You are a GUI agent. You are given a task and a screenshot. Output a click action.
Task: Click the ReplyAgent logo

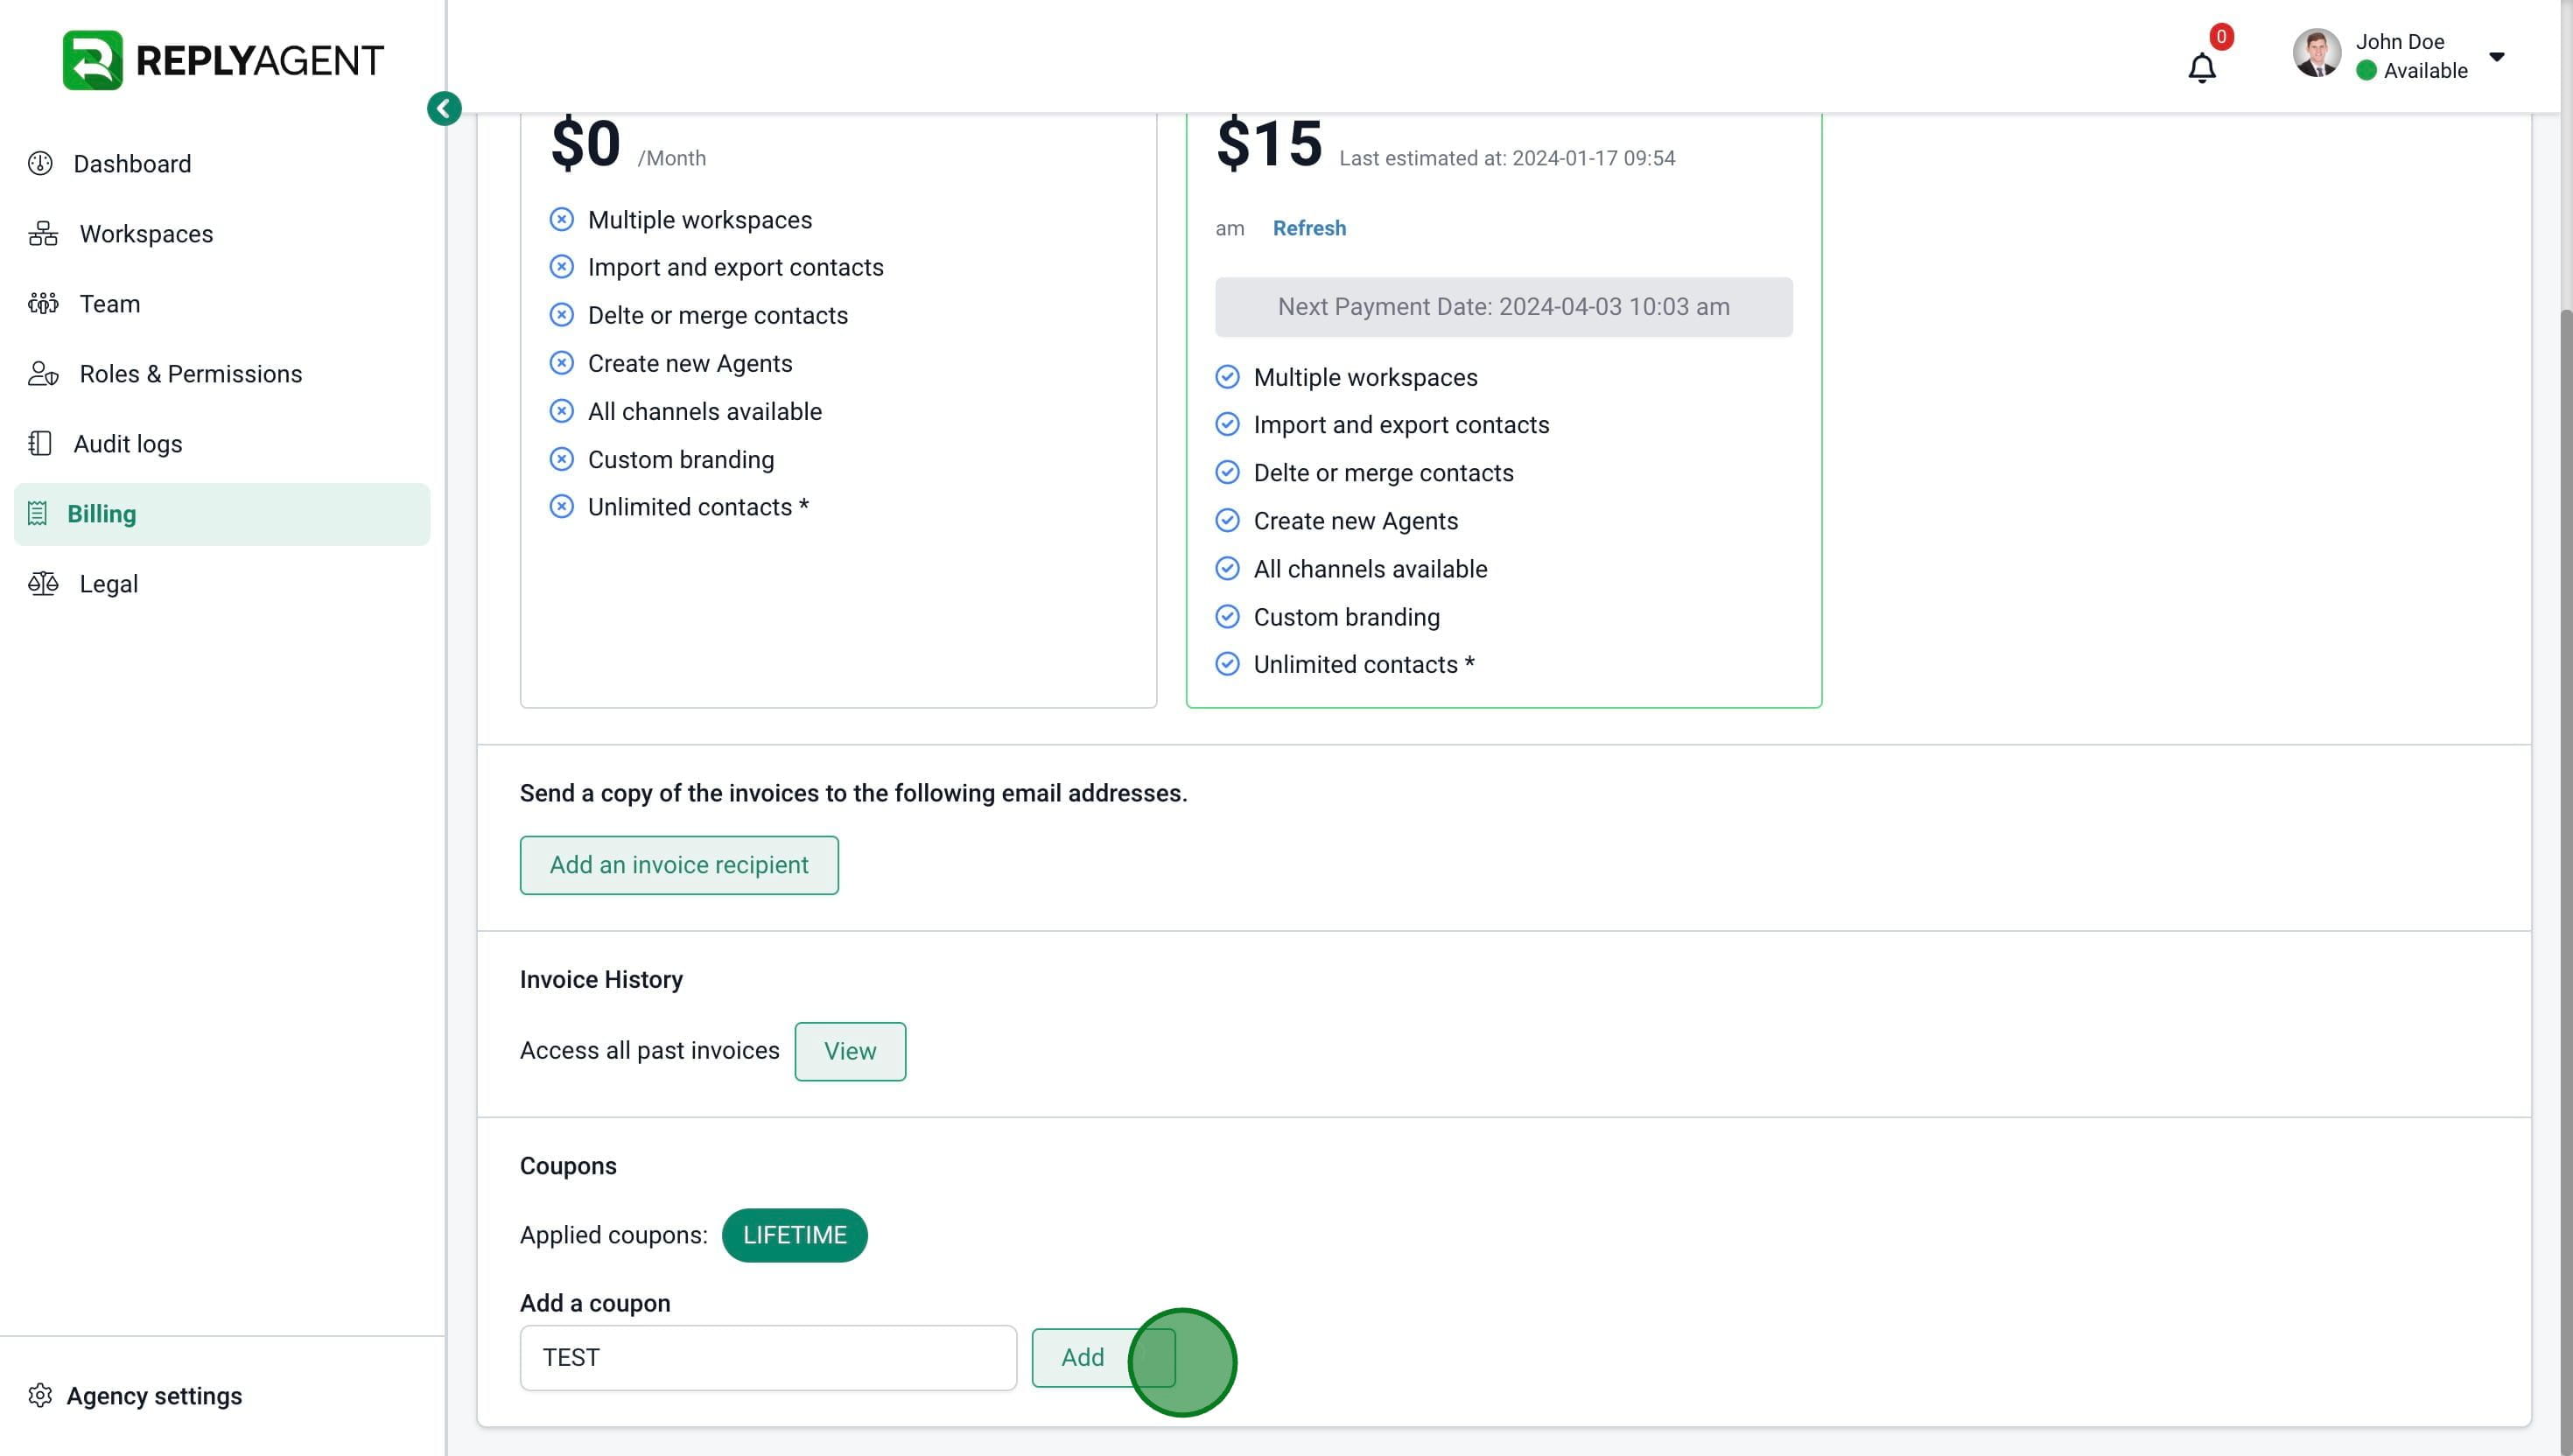tap(223, 60)
